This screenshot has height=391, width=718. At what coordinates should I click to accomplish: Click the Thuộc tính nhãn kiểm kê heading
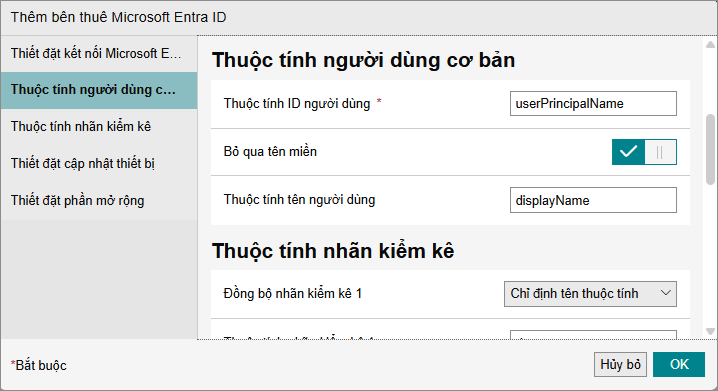tap(333, 251)
